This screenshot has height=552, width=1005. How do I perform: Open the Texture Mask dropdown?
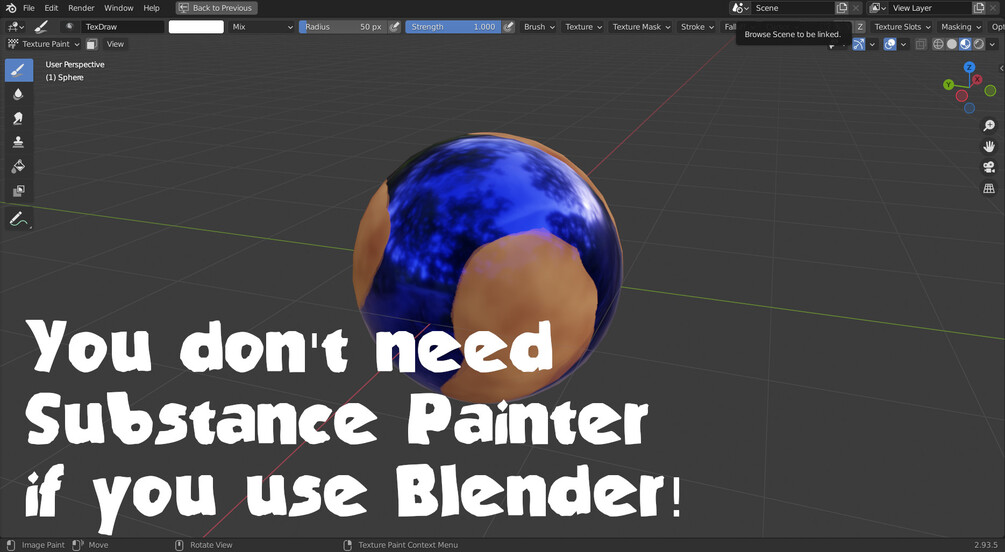(x=641, y=27)
